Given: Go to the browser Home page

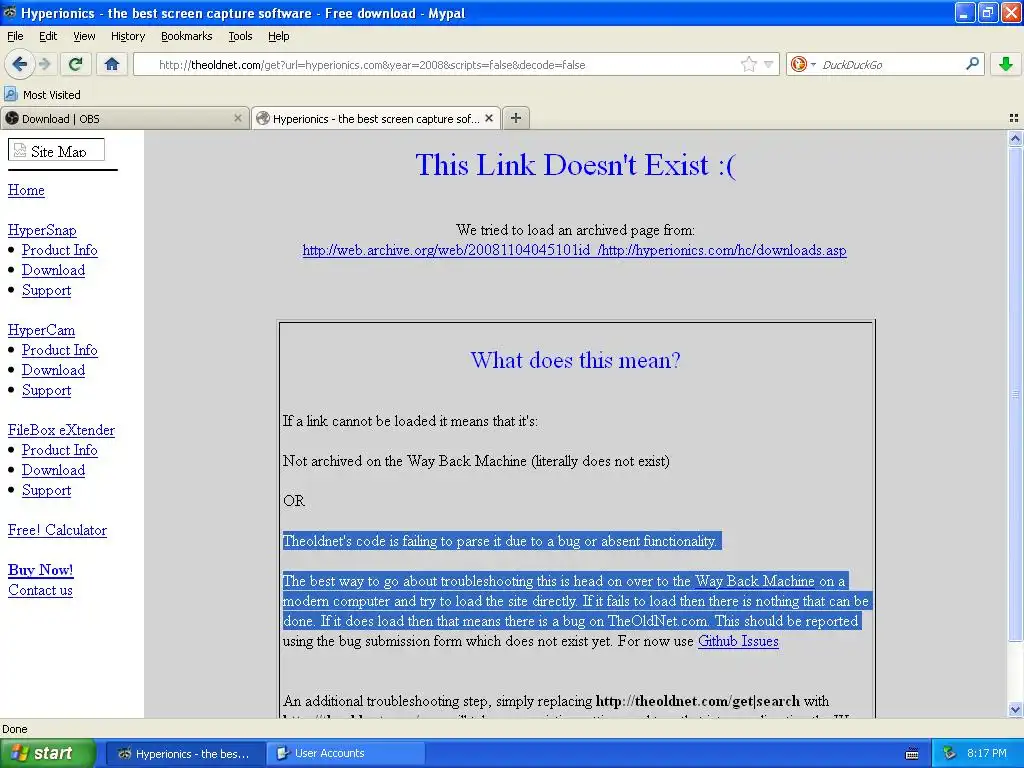Looking at the screenshot, I should pyautogui.click(x=112, y=64).
